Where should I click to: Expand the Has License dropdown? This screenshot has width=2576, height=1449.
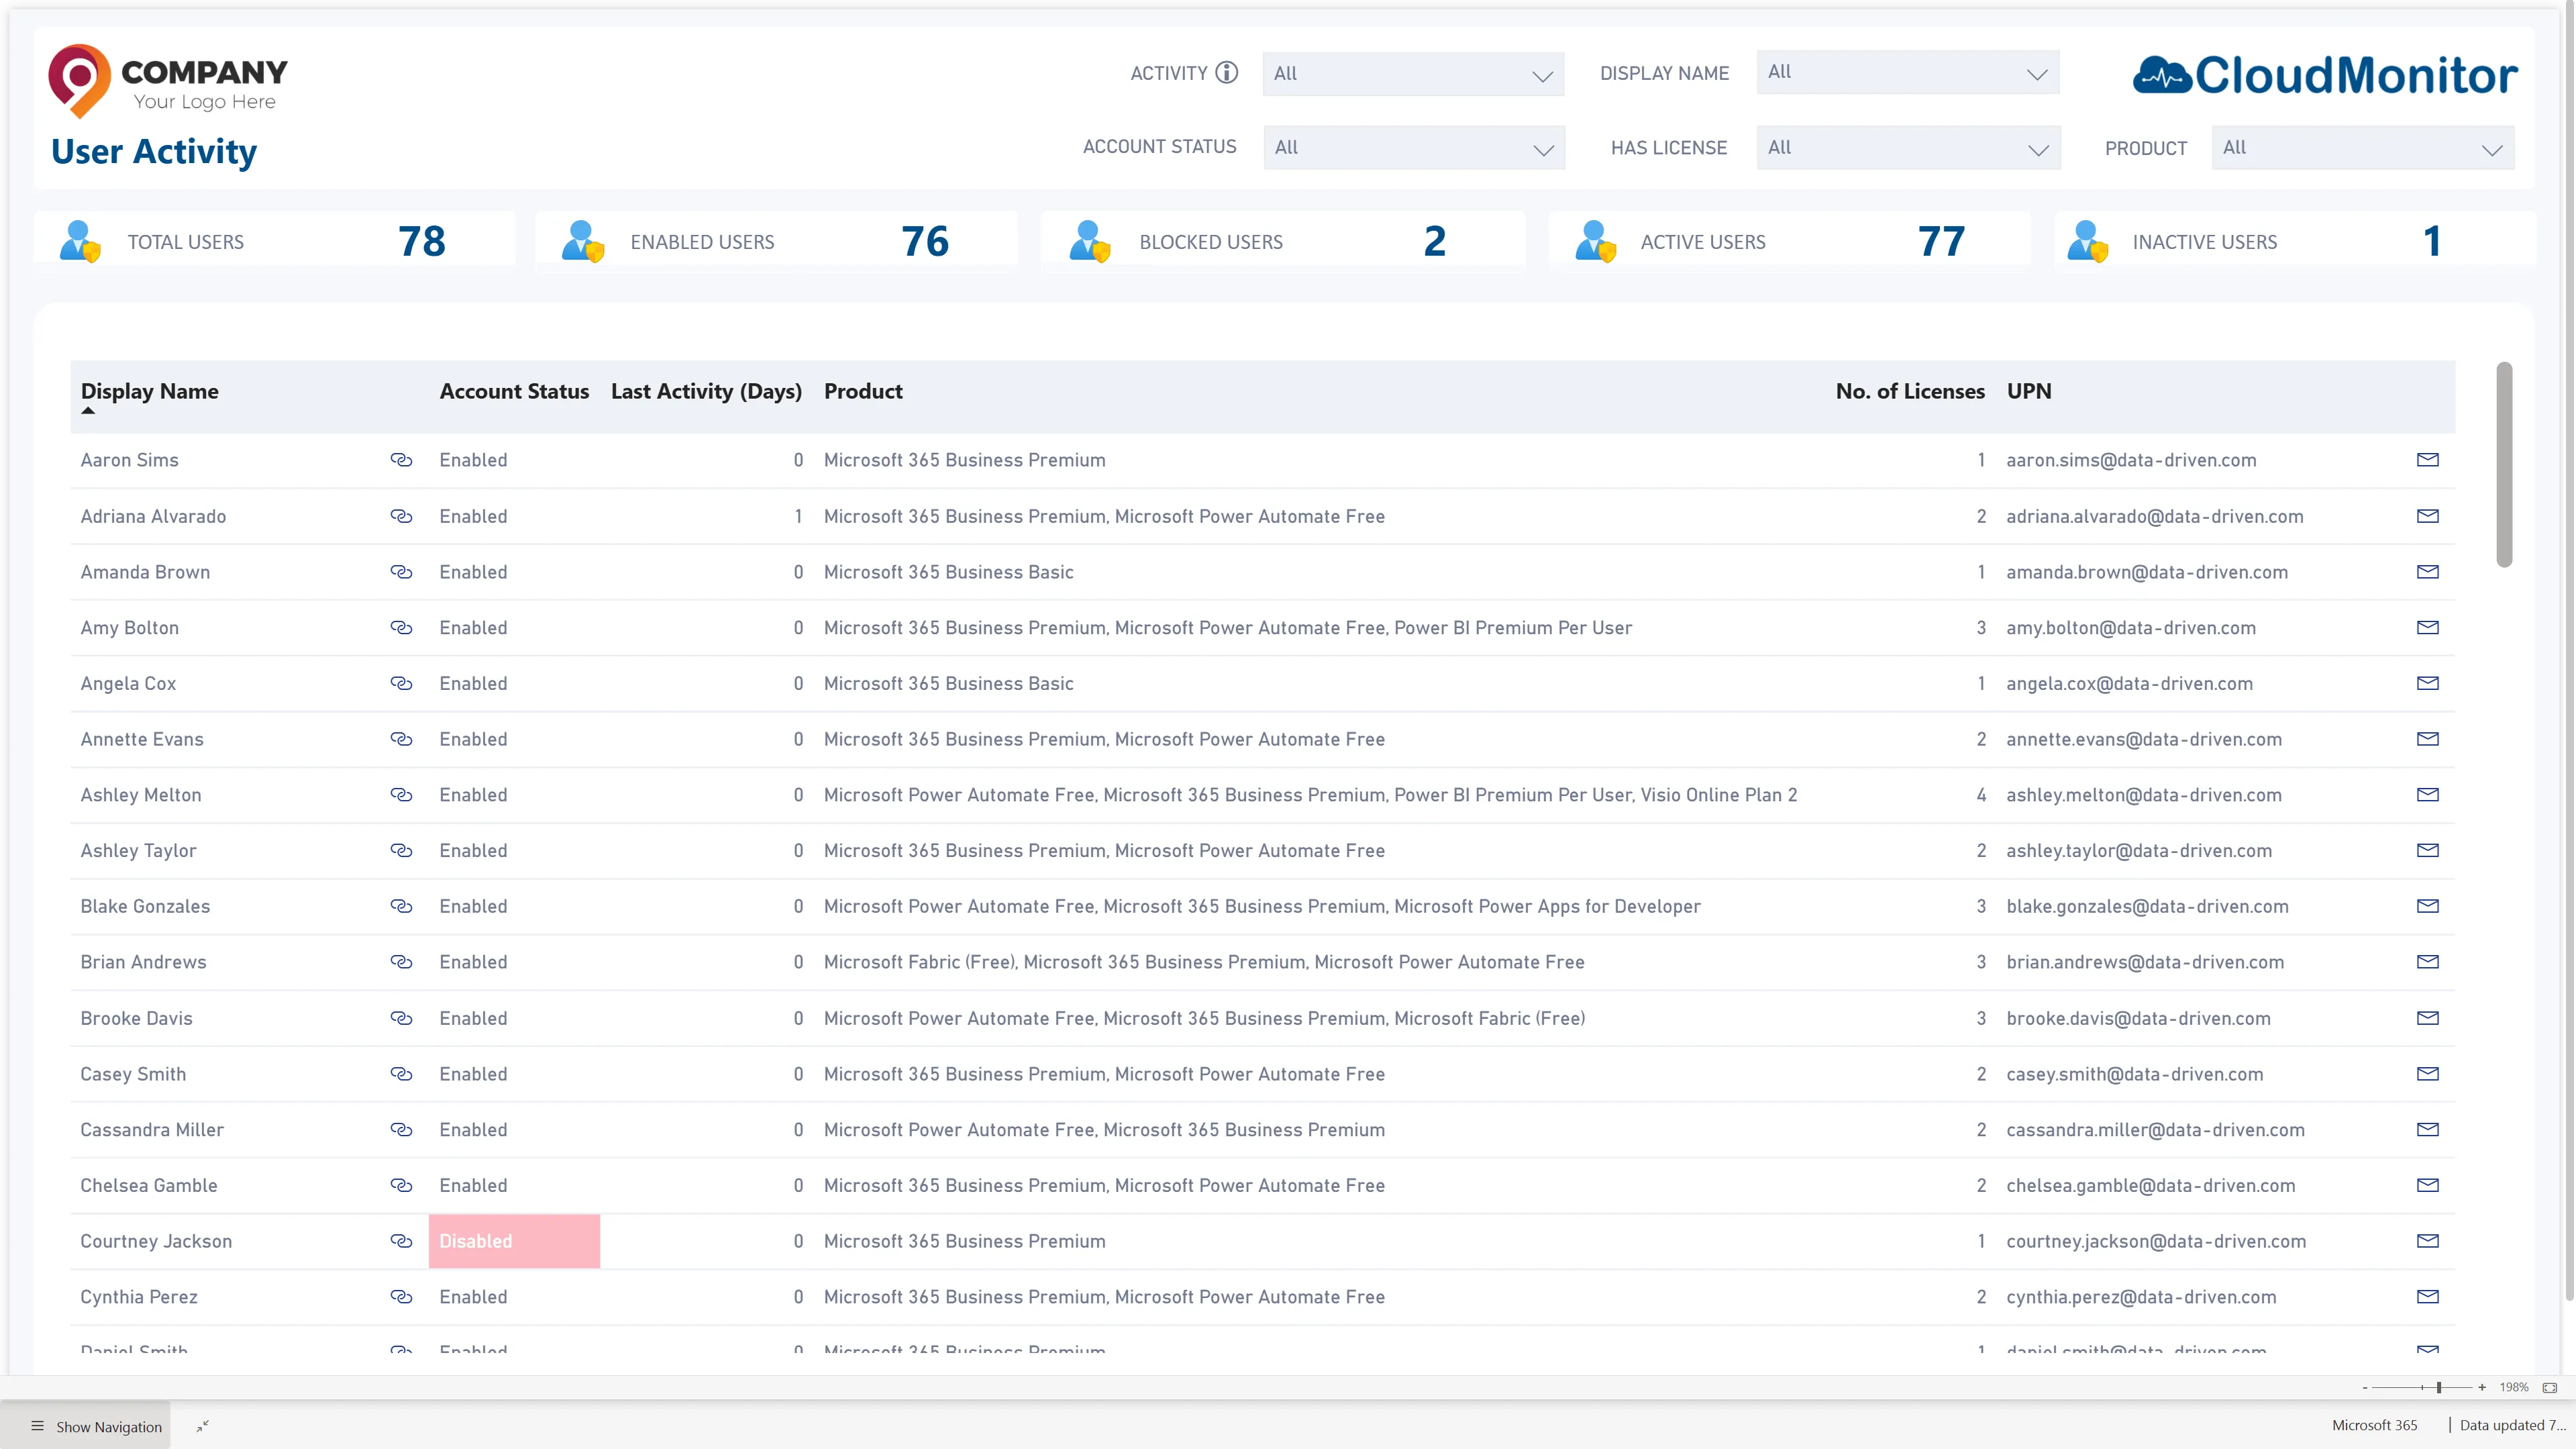pos(1908,148)
